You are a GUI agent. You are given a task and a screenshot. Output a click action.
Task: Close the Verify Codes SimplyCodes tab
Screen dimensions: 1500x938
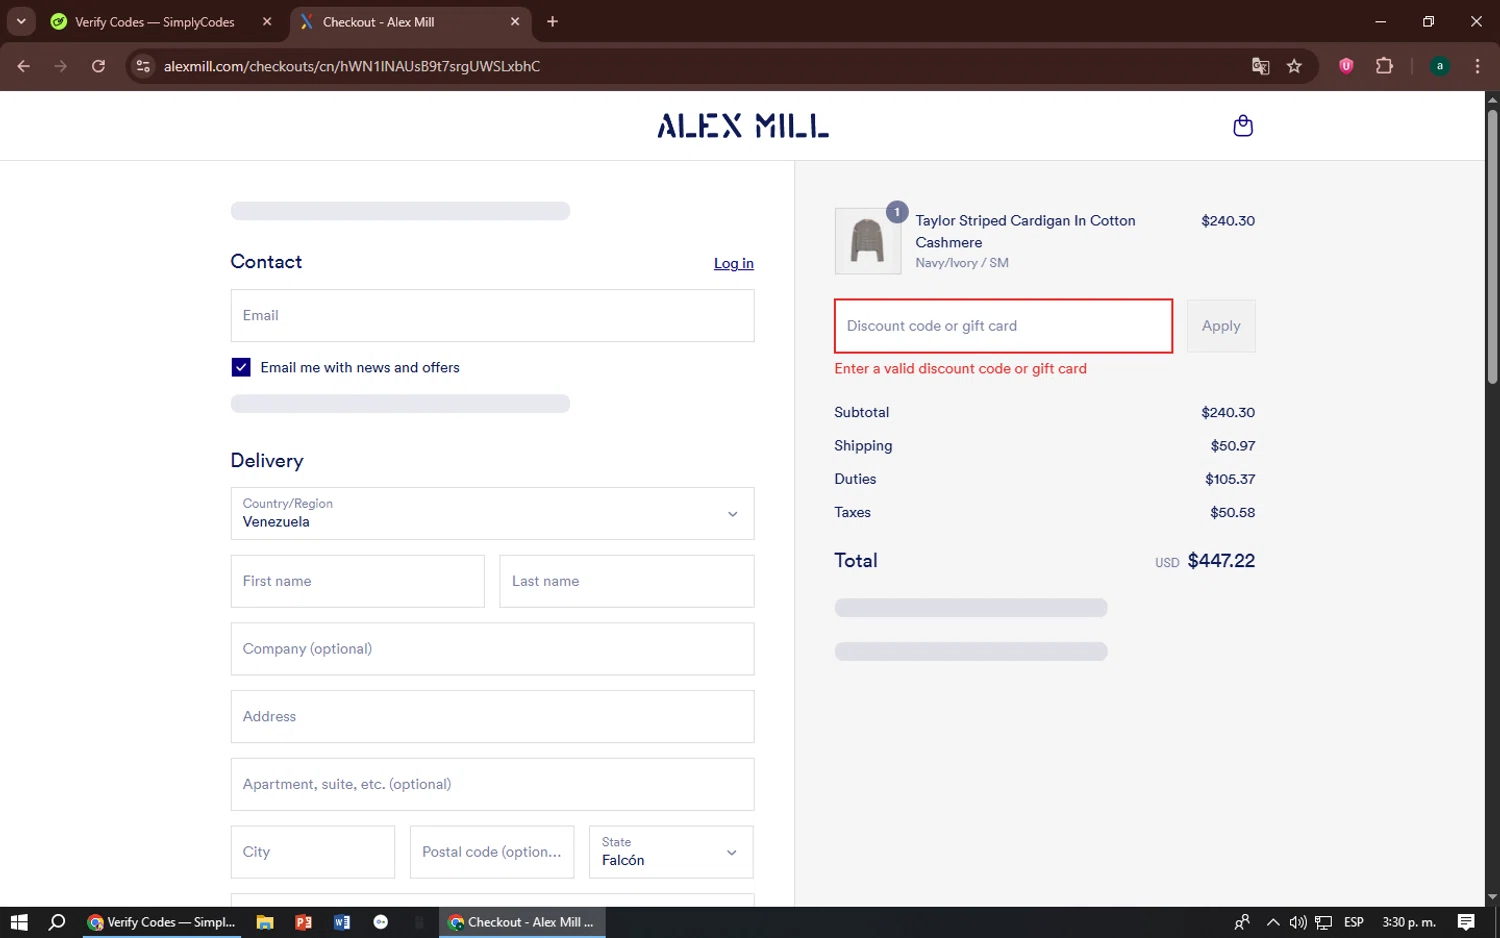click(x=267, y=21)
